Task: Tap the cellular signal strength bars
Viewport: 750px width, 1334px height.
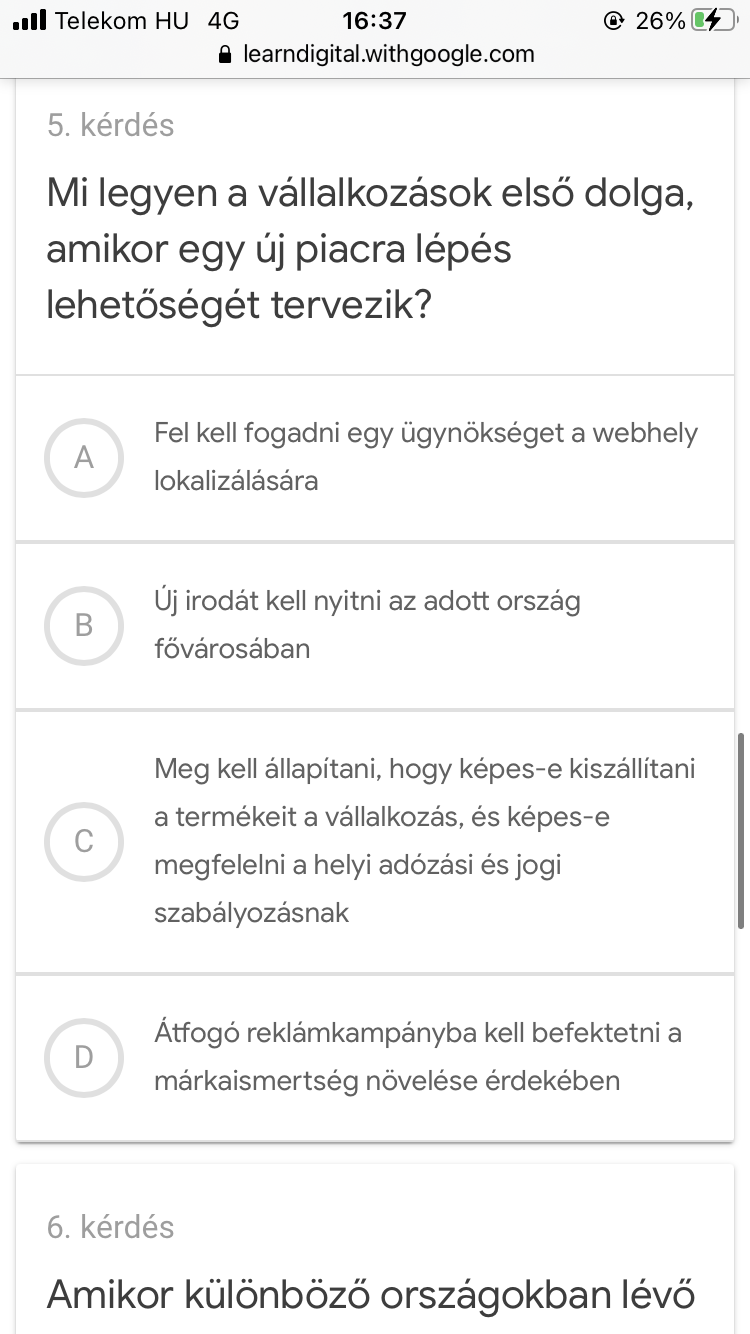Action: (30, 20)
